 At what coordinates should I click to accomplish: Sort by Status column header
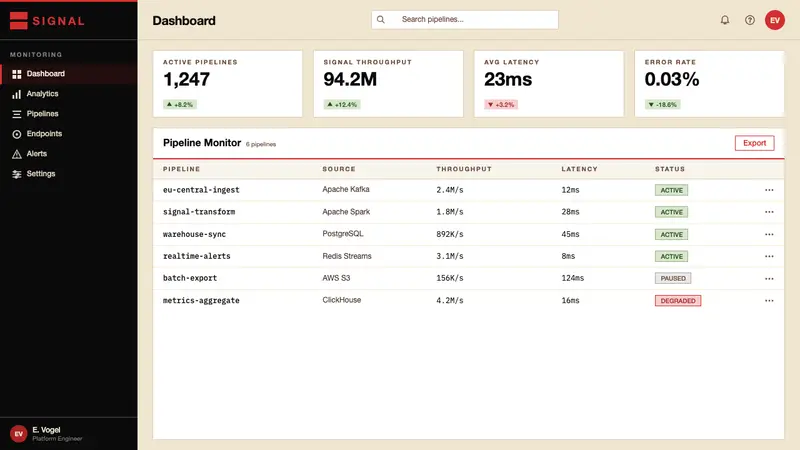coord(670,169)
